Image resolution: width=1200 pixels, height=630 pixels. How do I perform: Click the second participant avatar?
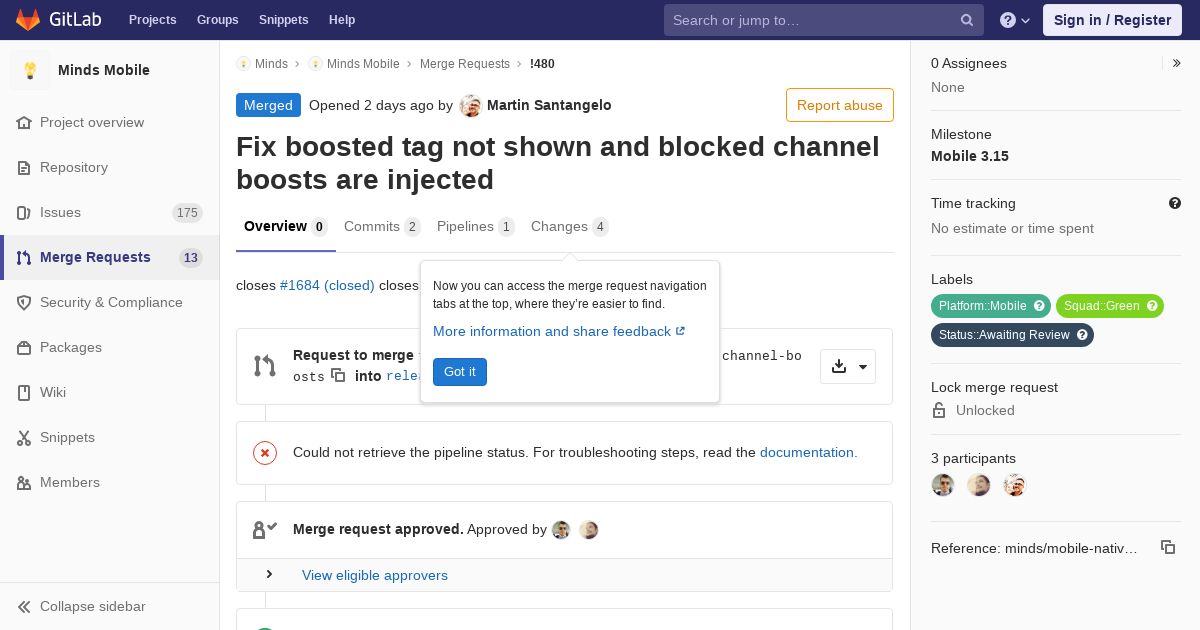[x=979, y=485]
